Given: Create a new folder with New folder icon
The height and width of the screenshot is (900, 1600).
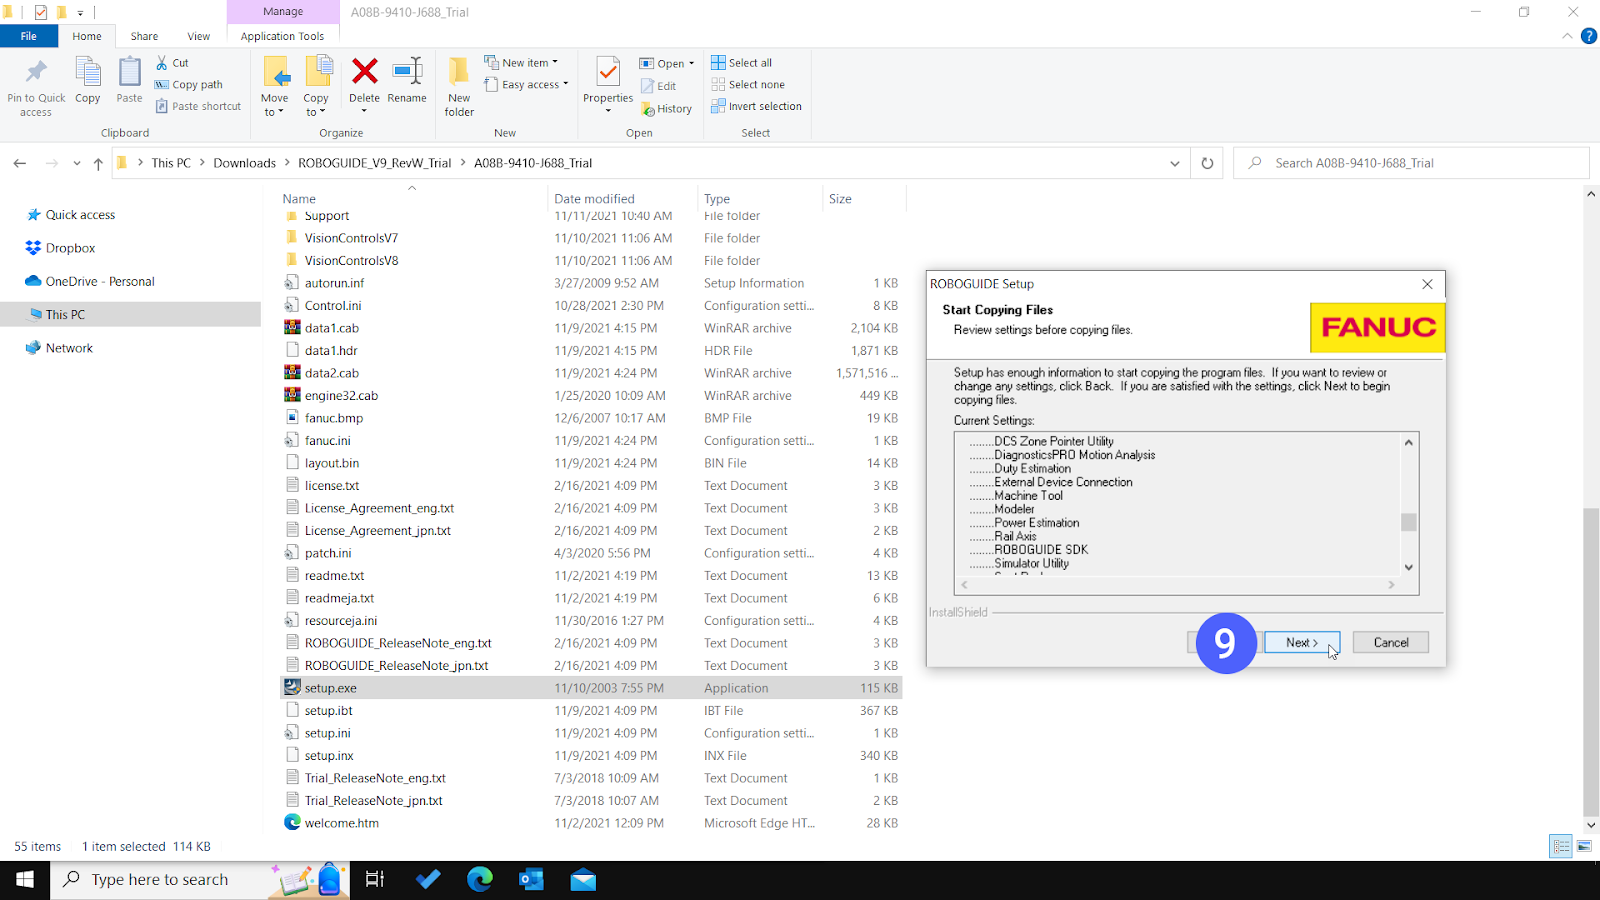Looking at the screenshot, I should click(459, 82).
